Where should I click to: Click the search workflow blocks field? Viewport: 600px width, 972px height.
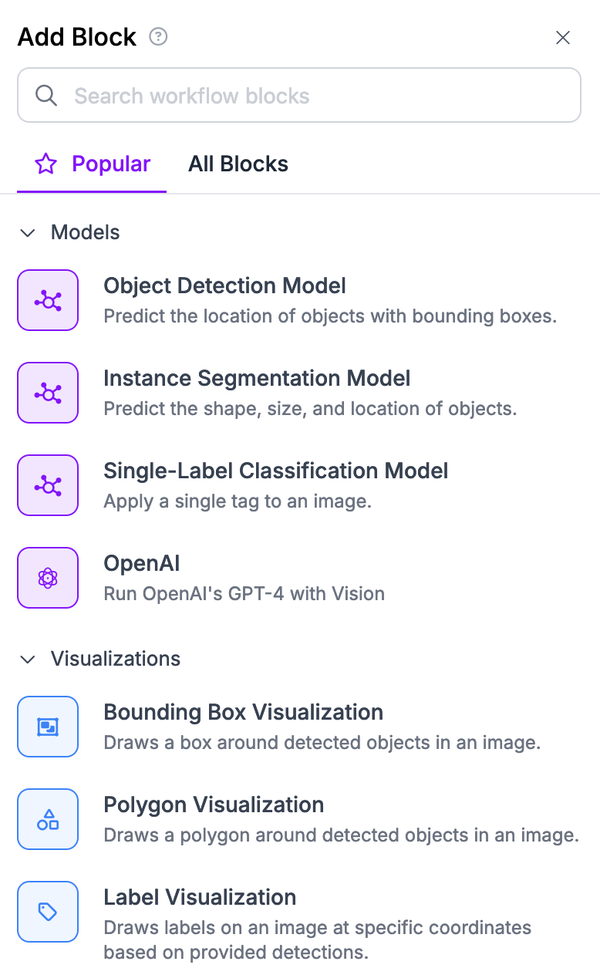pos(299,95)
